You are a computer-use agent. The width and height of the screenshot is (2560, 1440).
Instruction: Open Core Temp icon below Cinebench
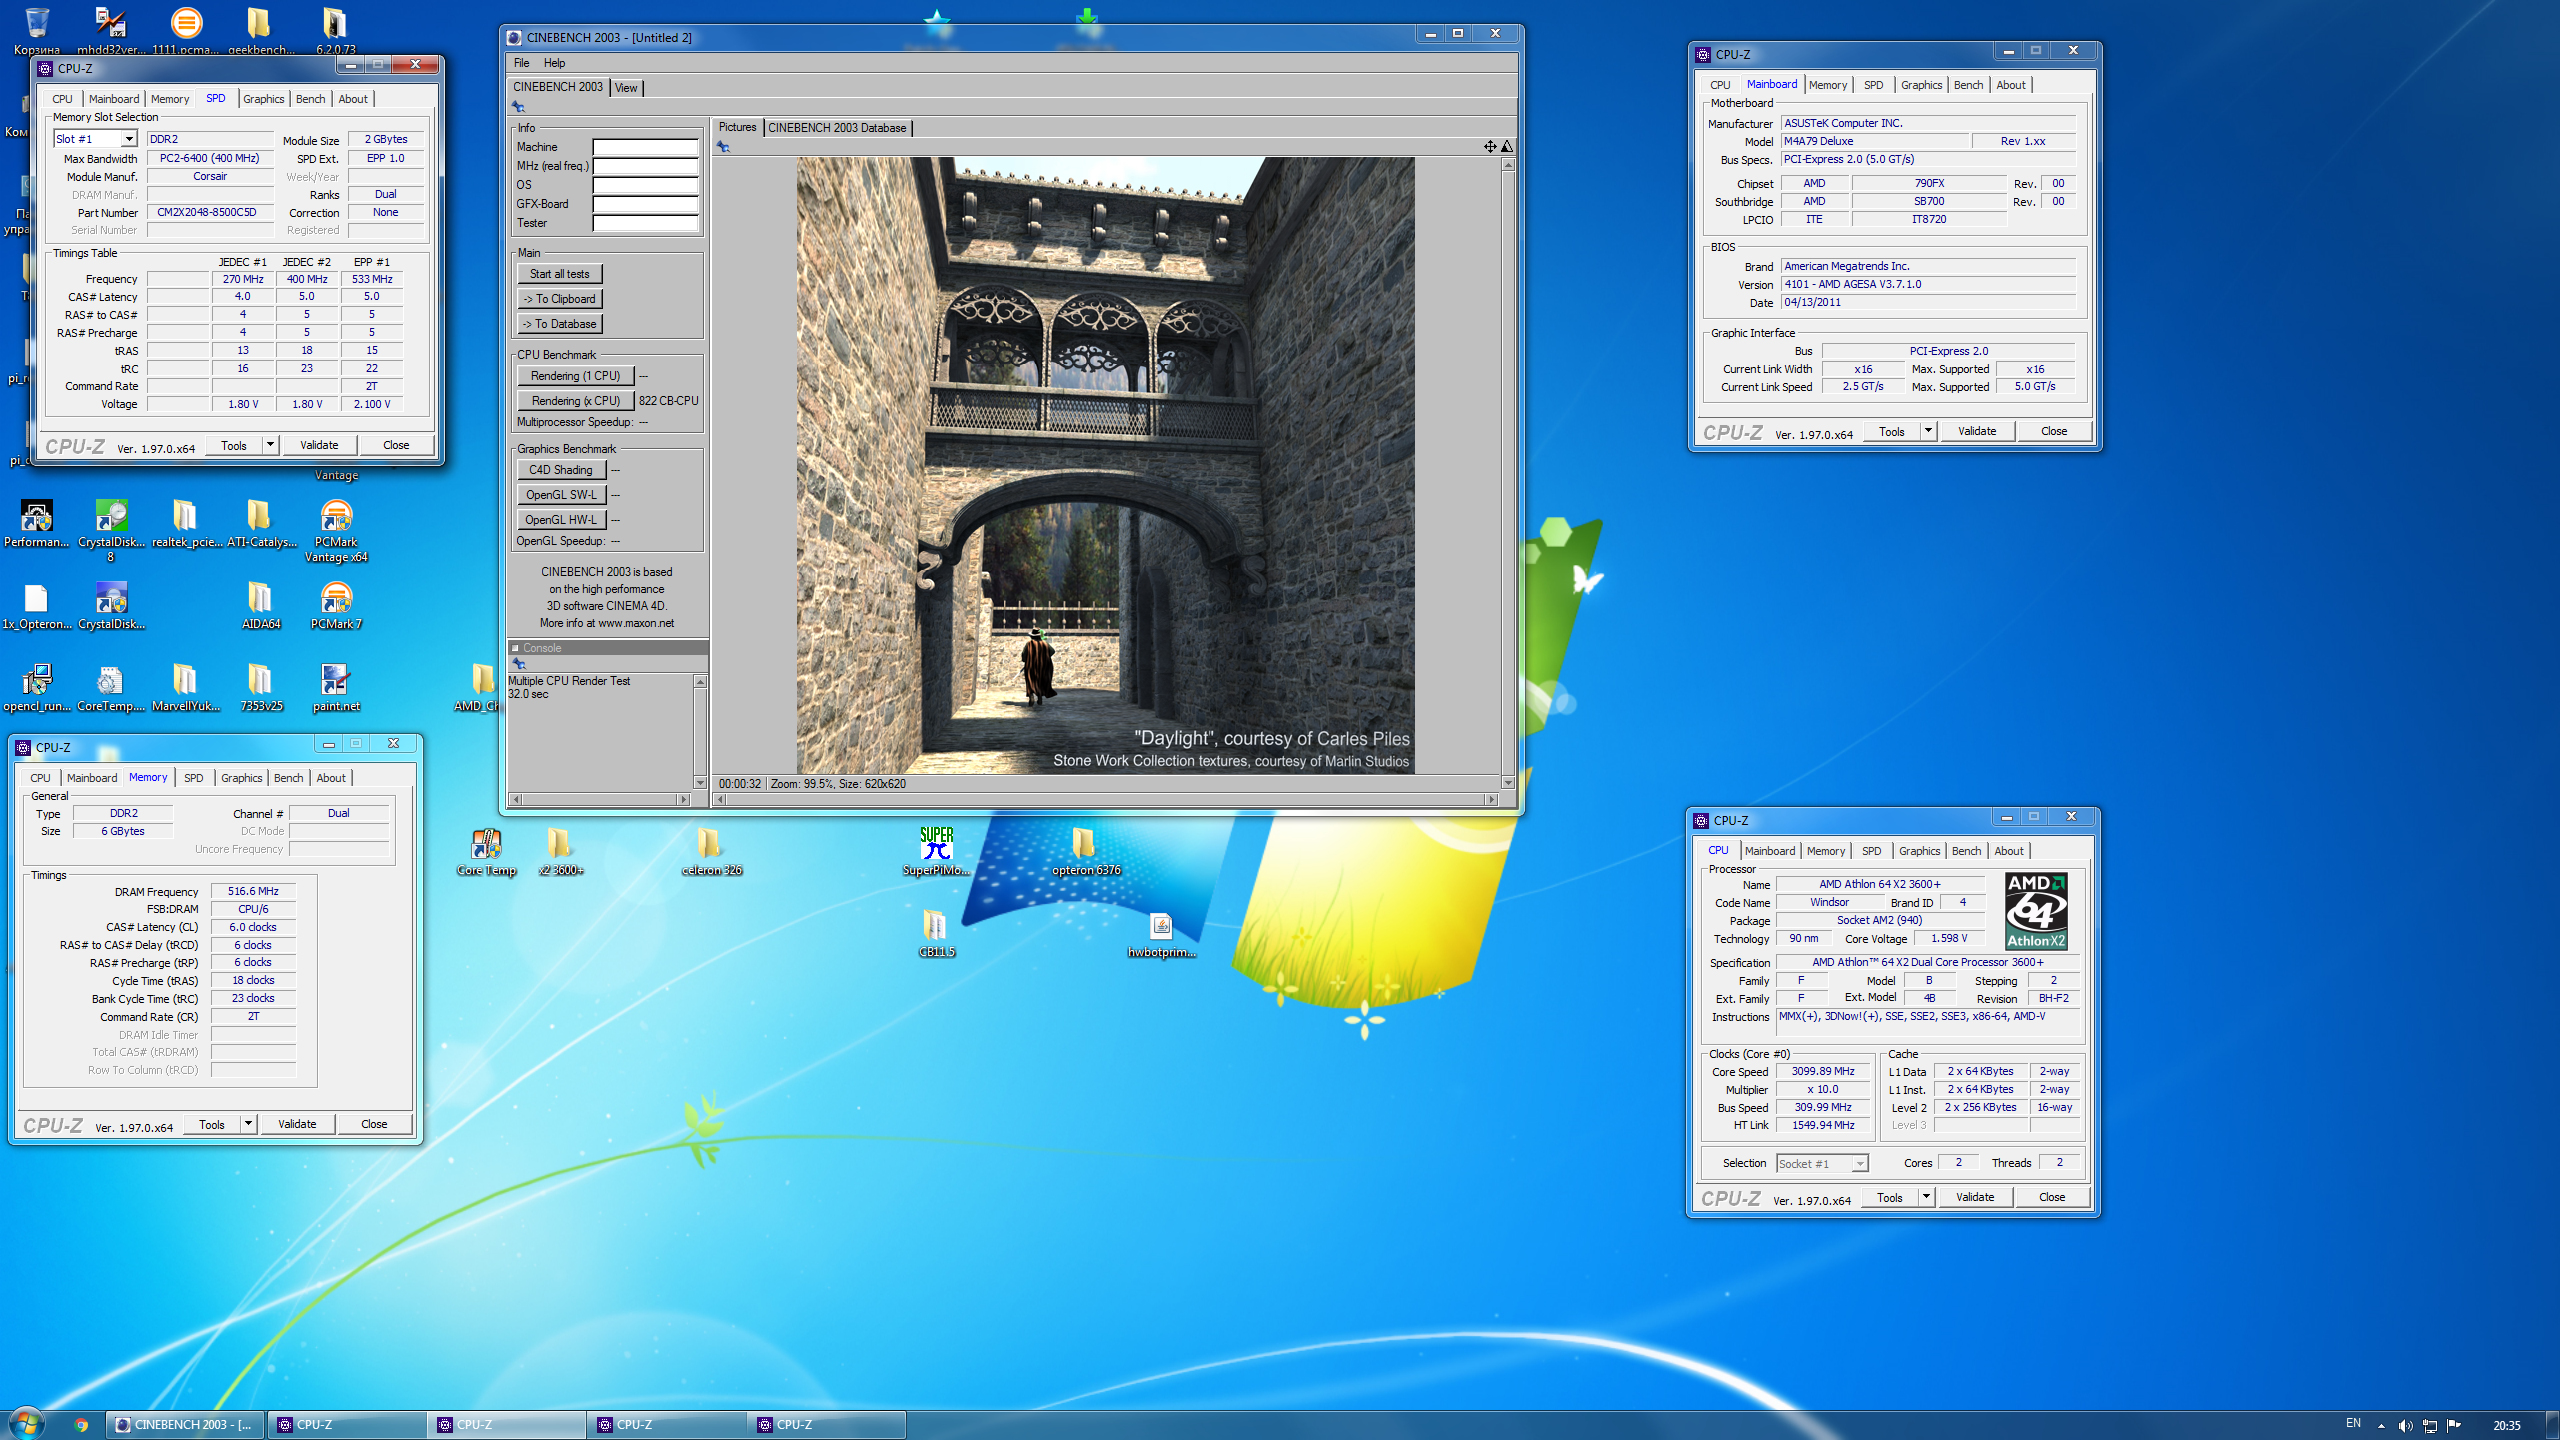pyautogui.click(x=486, y=852)
